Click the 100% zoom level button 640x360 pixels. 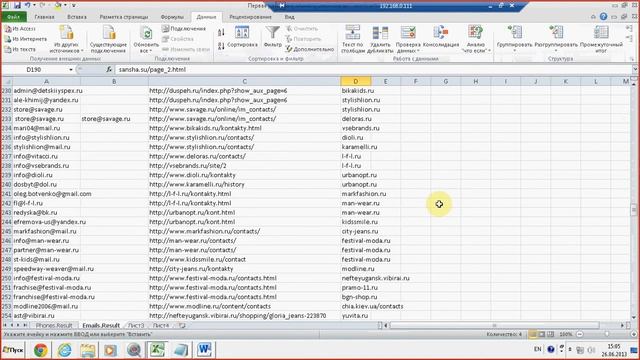click(x=566, y=334)
